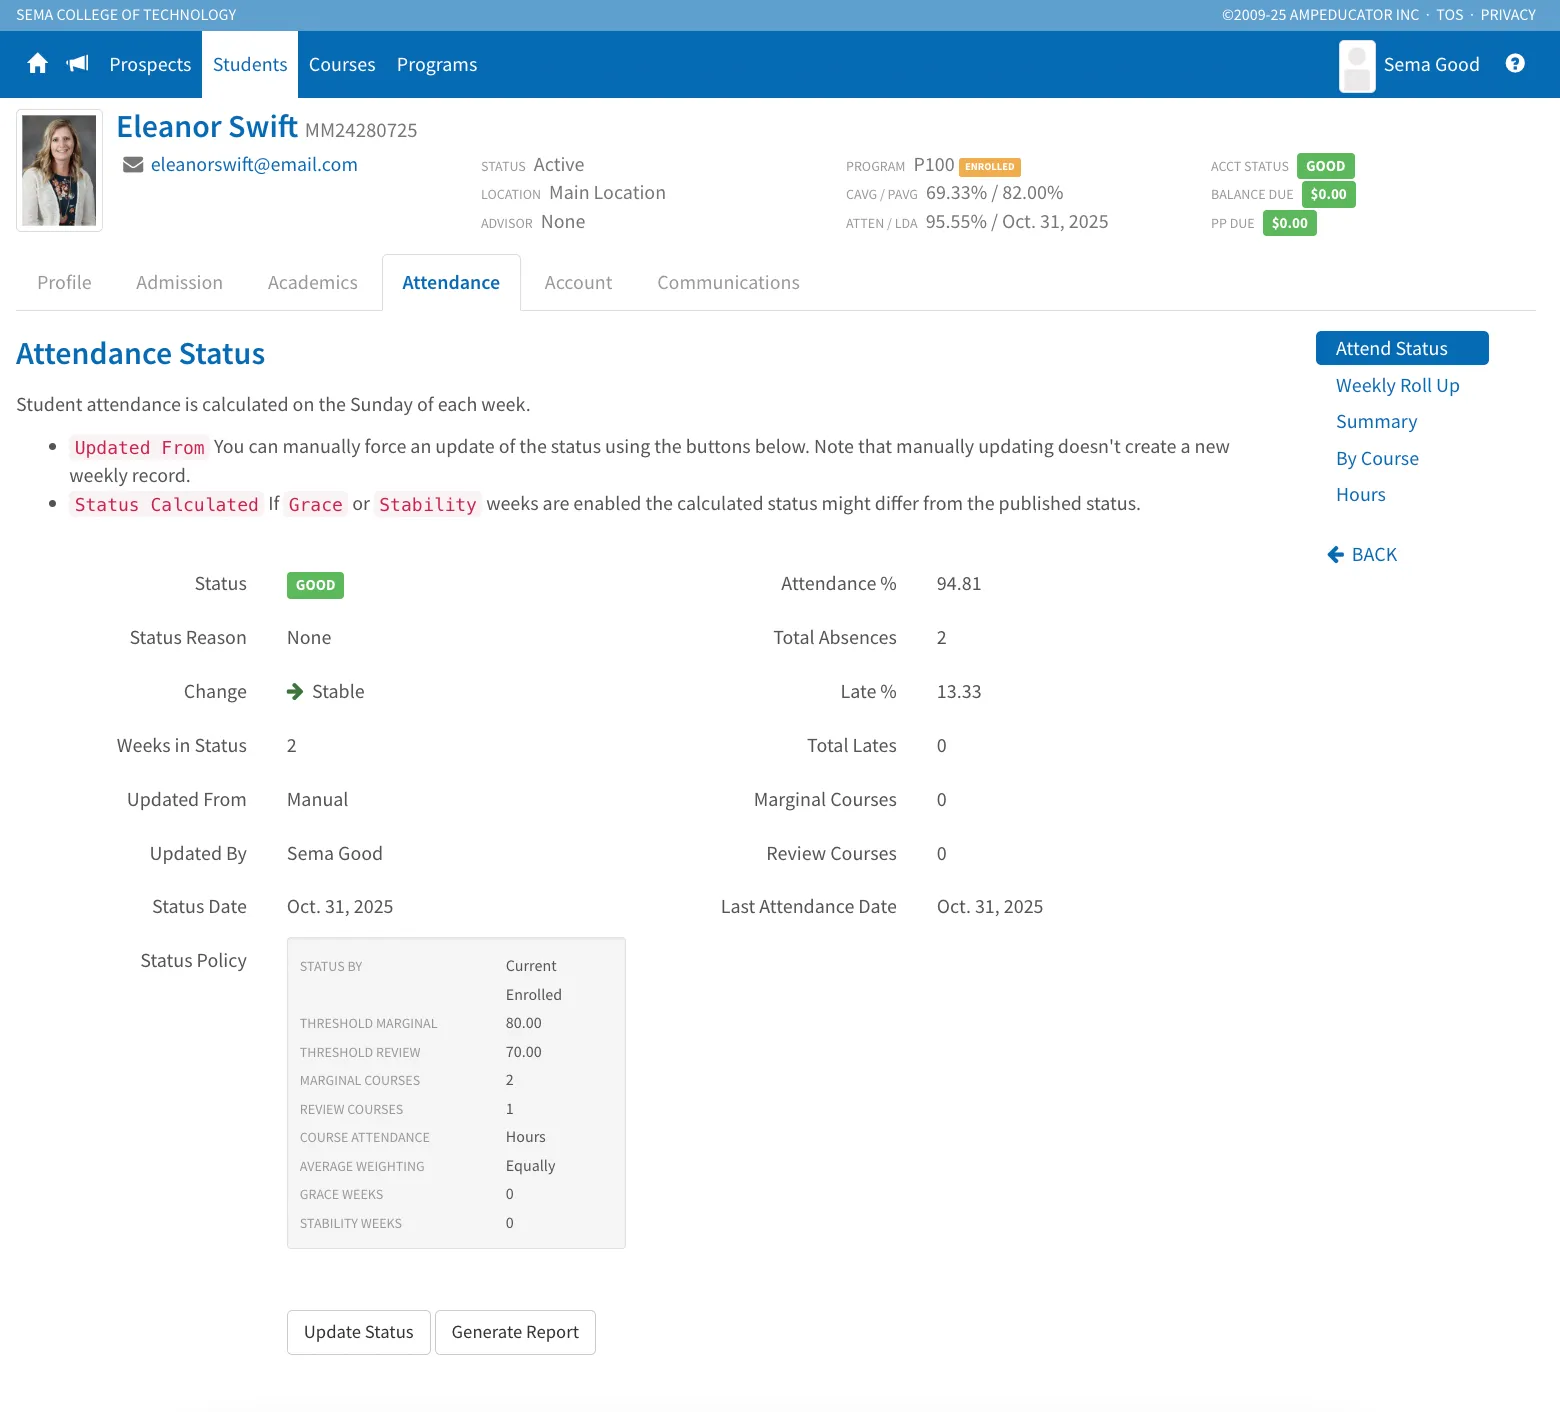Screen dimensions: 1560x1412
Task: Select Attend Status in the side menu
Action: coord(1402,348)
